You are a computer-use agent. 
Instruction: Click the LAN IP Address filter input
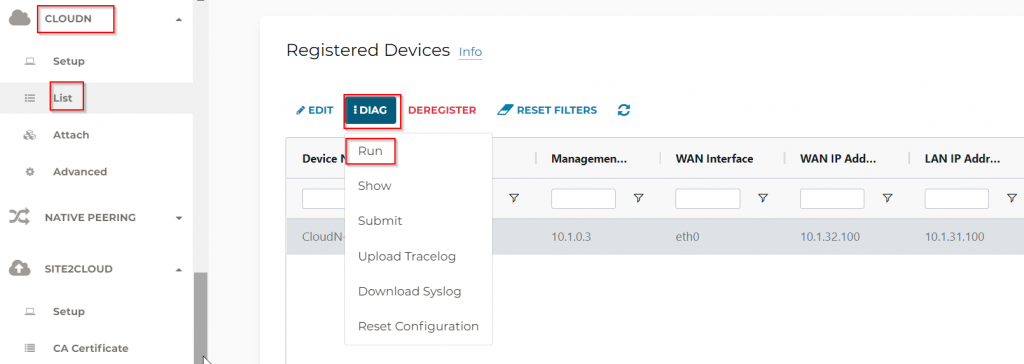coord(957,199)
